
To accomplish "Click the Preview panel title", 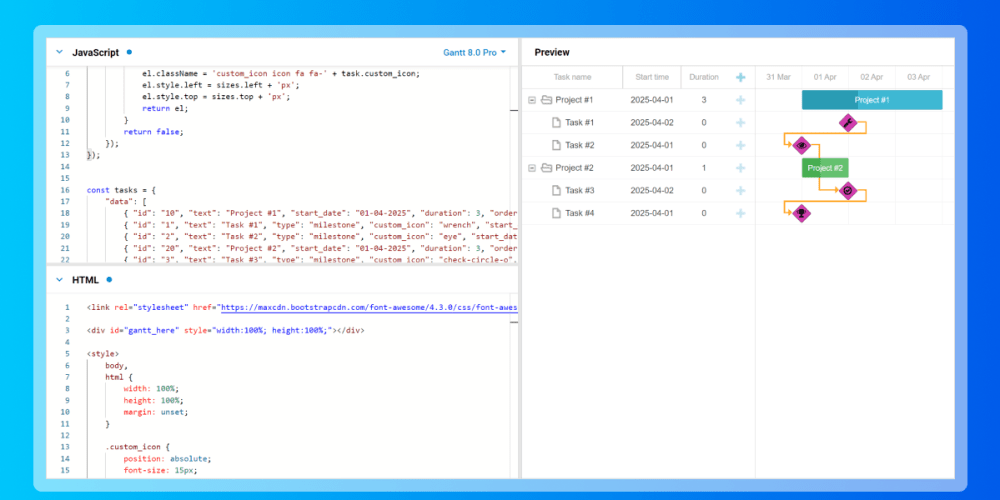I will [552, 52].
